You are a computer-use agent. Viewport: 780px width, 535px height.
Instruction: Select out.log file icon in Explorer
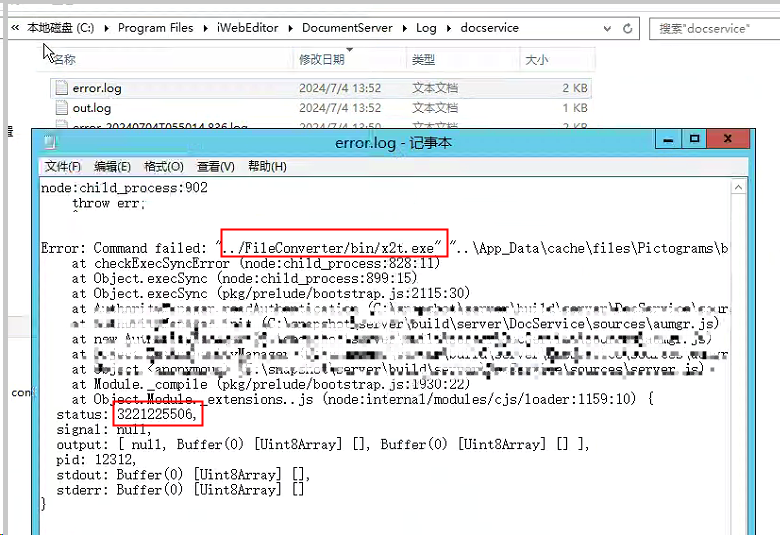[61, 107]
